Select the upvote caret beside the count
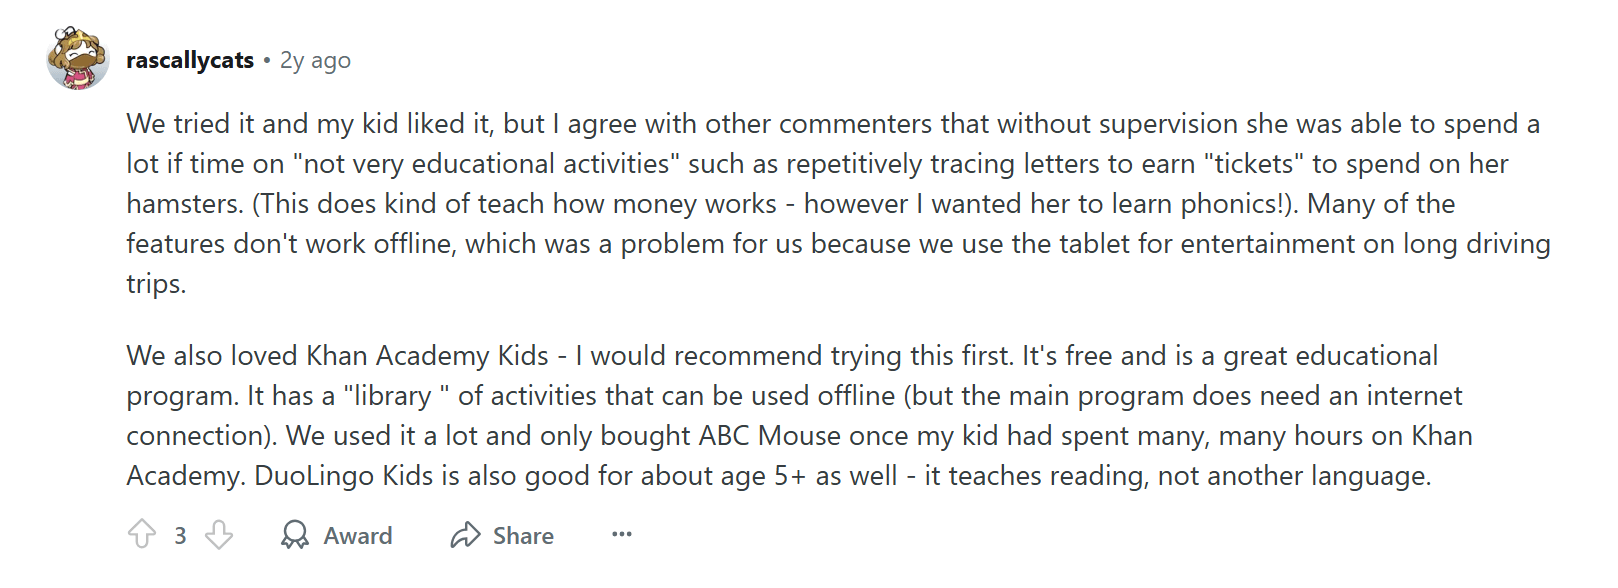 click(141, 535)
